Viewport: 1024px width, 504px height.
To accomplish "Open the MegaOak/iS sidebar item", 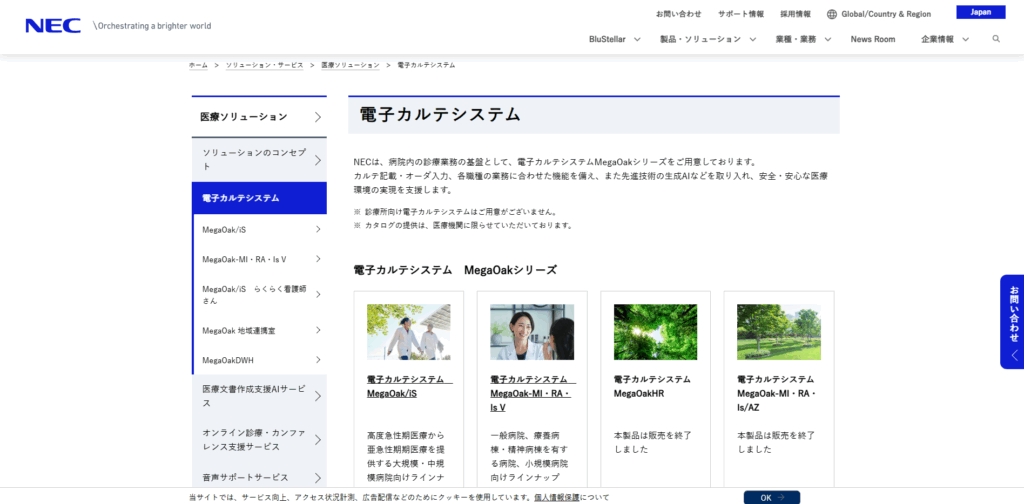I will (x=259, y=230).
